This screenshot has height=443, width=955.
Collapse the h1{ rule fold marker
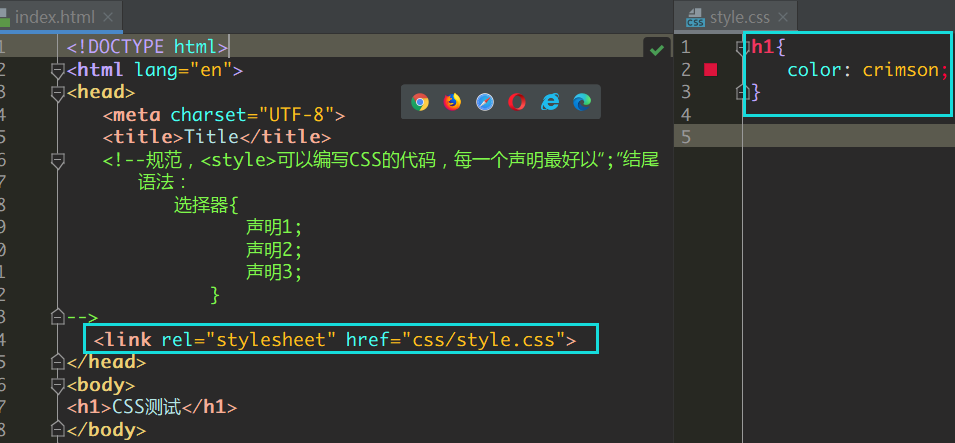coord(742,48)
